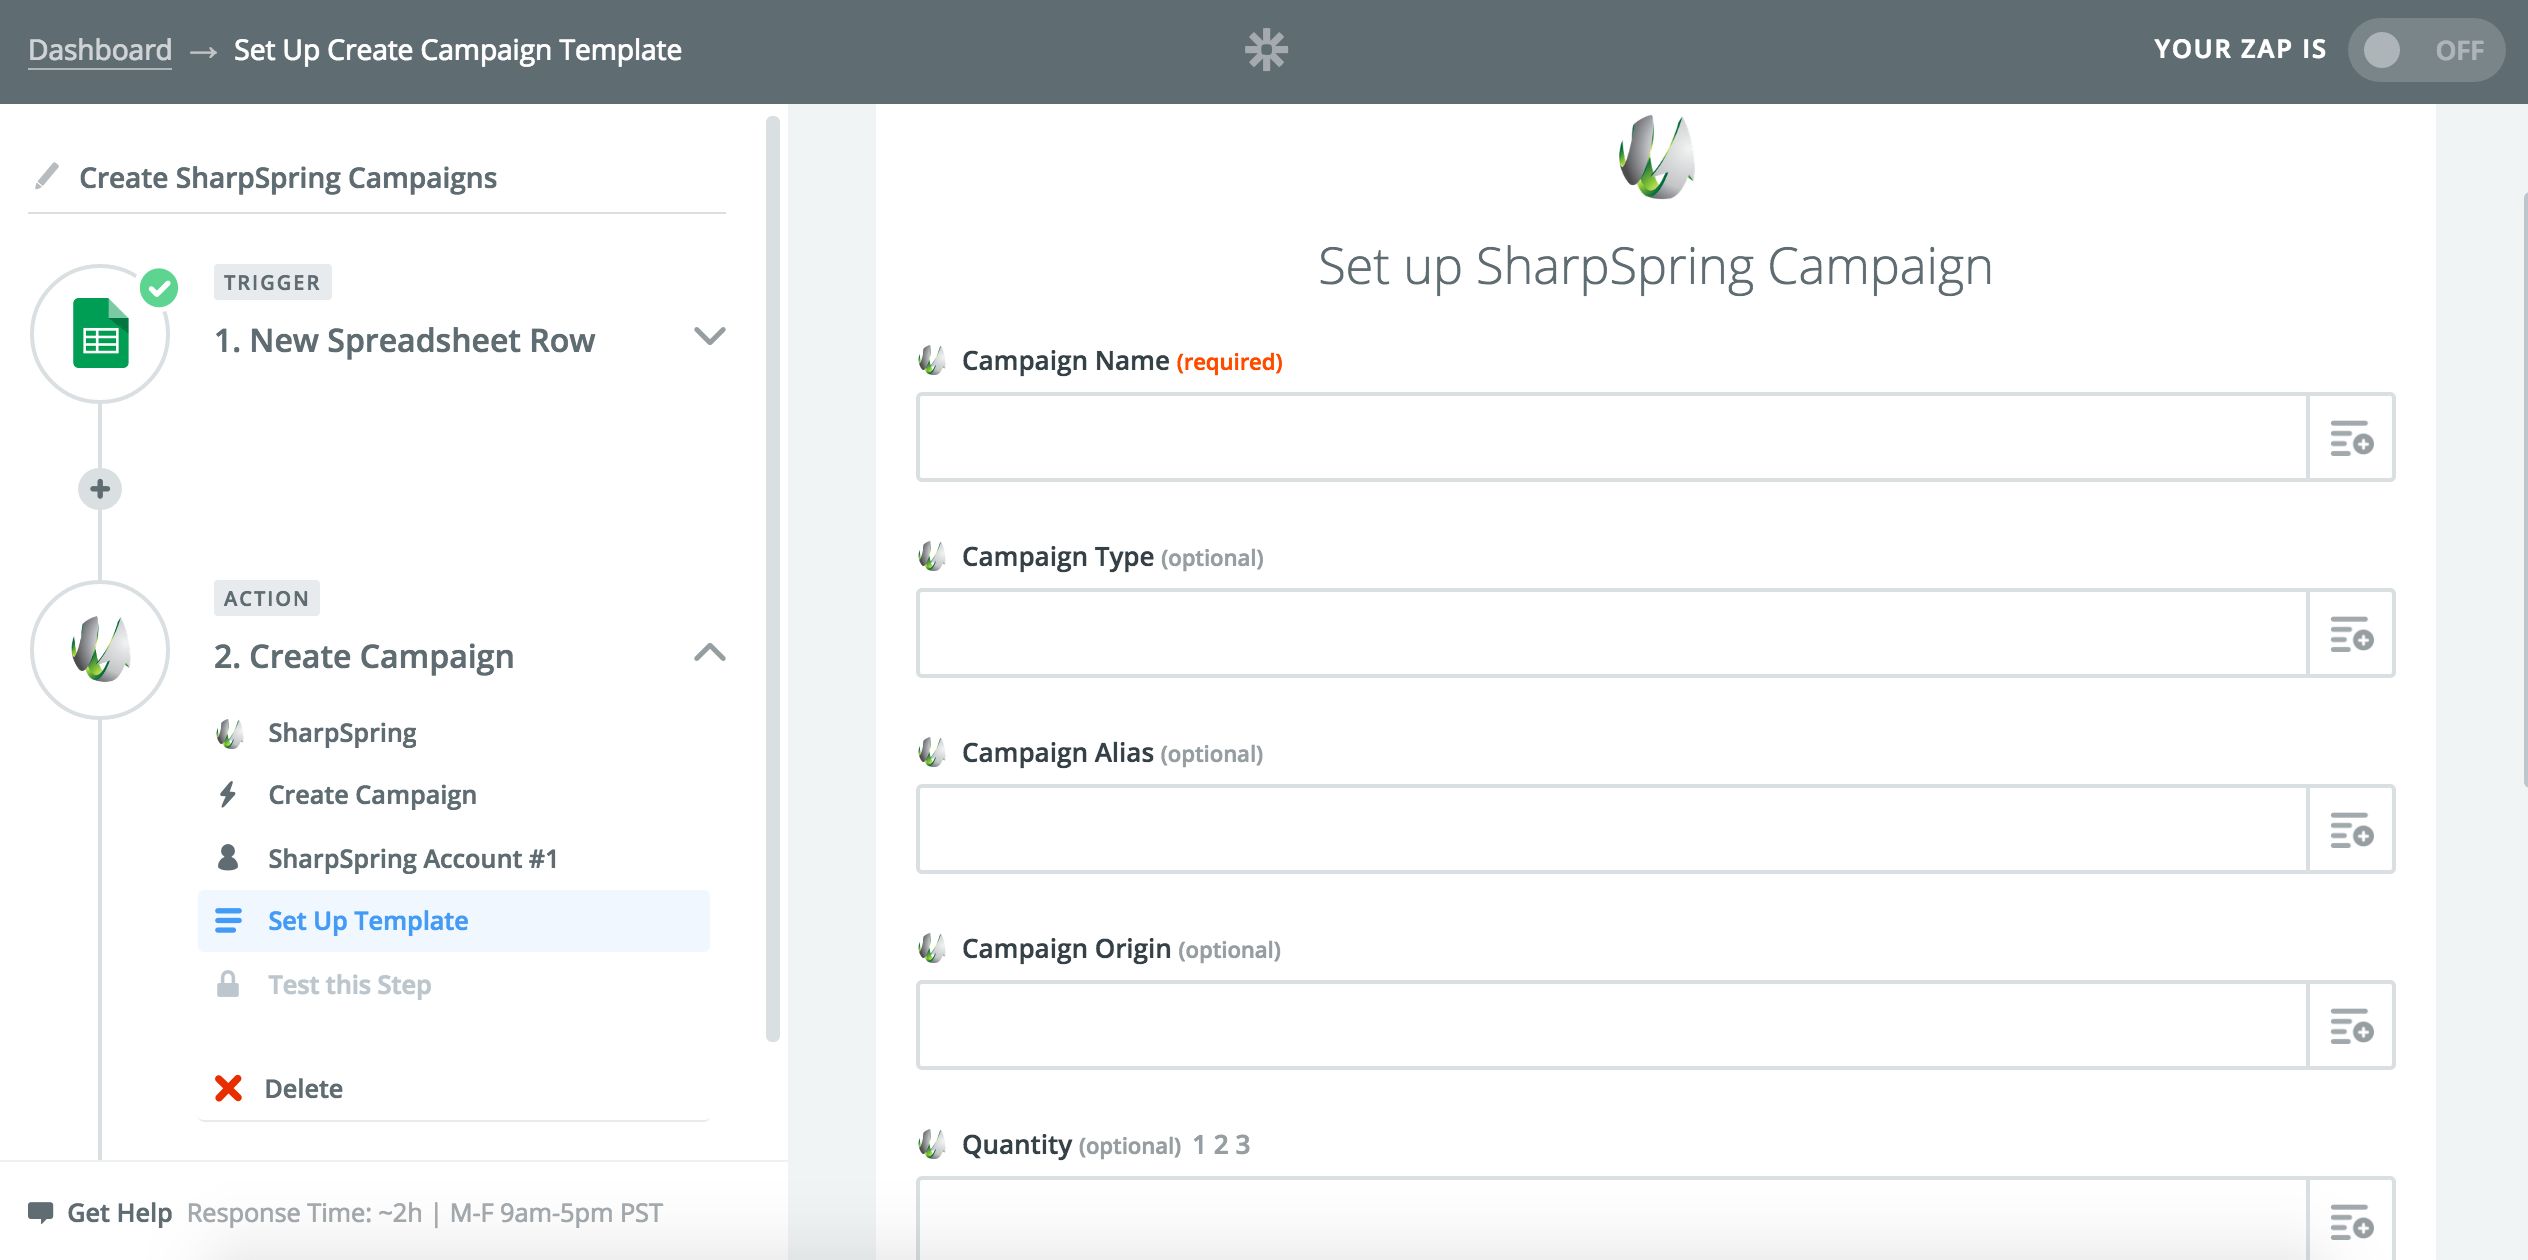This screenshot has height=1260, width=2528.
Task: Click the Create SharpSpring Campaigns zap name
Action: [x=288, y=177]
